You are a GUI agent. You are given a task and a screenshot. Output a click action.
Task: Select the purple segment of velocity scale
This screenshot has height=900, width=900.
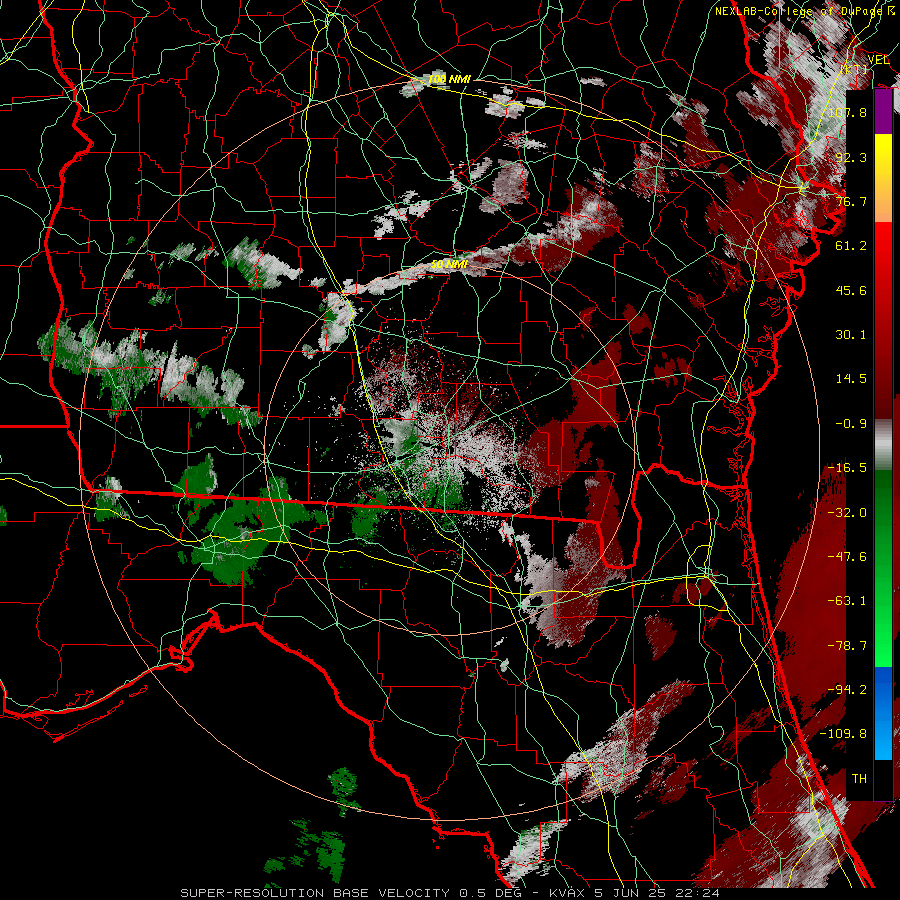pos(883,112)
